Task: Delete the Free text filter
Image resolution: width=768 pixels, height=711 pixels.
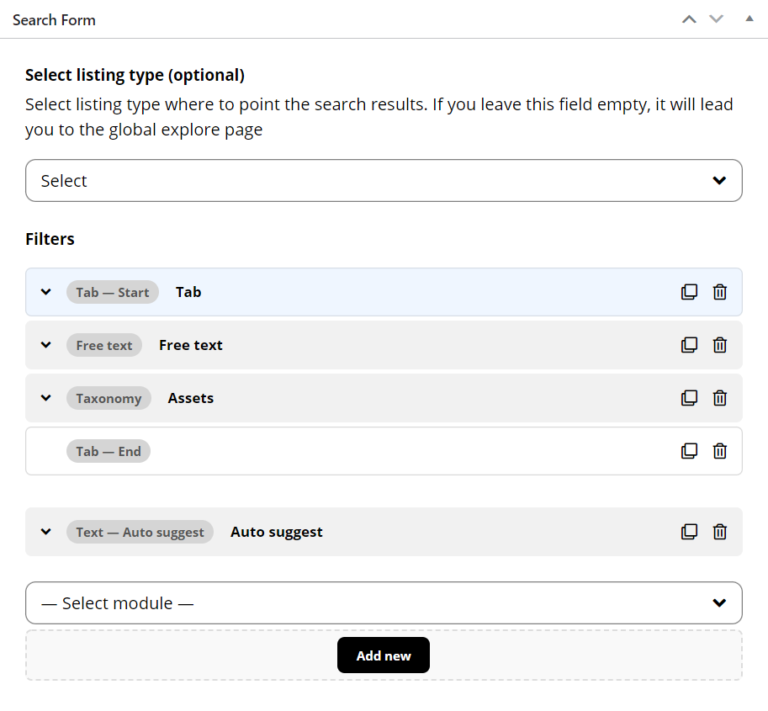Action: point(719,345)
